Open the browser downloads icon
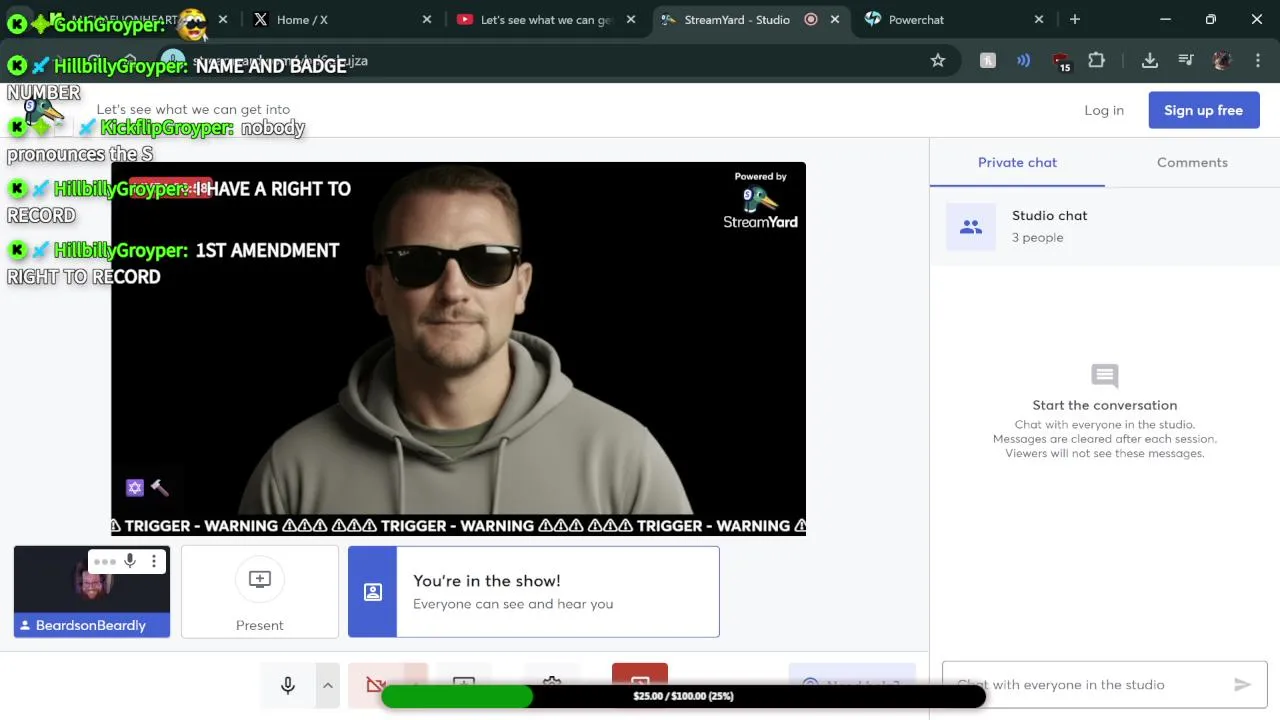Screen dimensions: 1280x720 click(x=1150, y=60)
